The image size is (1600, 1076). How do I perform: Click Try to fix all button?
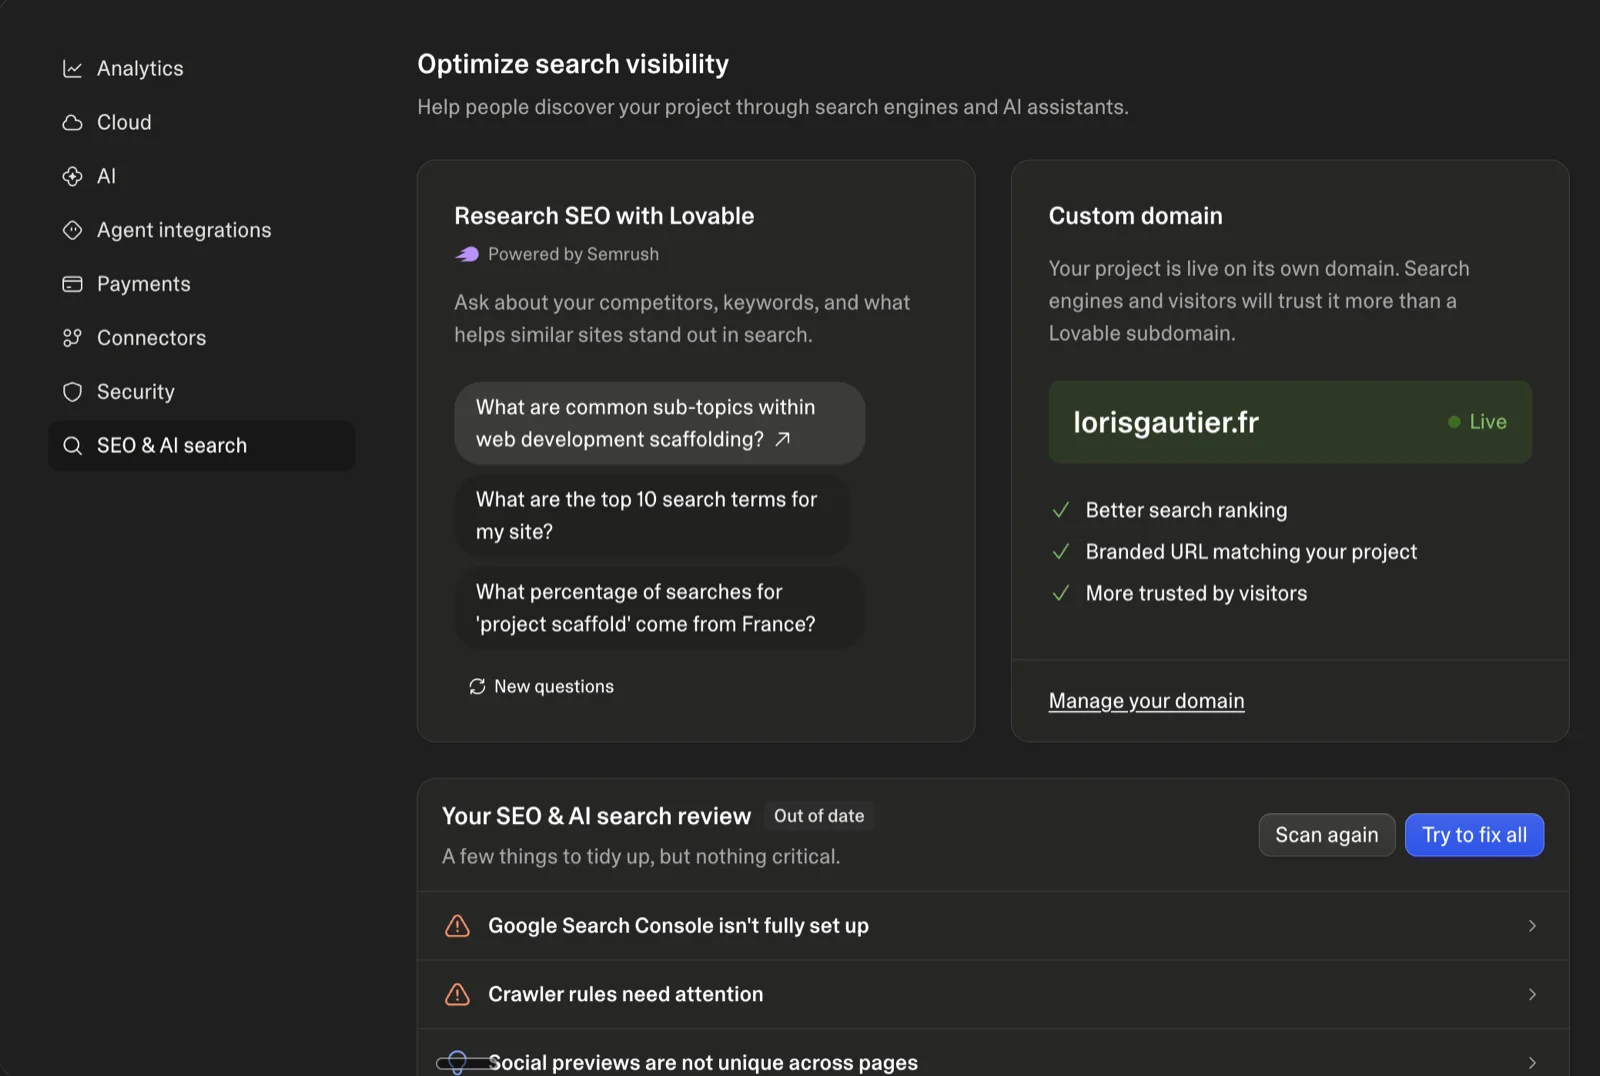(x=1474, y=835)
